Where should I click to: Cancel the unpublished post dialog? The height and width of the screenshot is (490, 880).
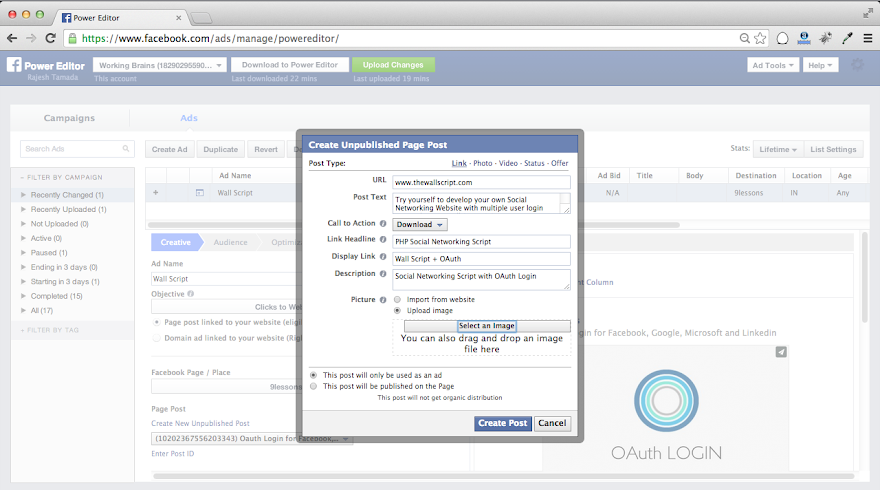pos(552,423)
